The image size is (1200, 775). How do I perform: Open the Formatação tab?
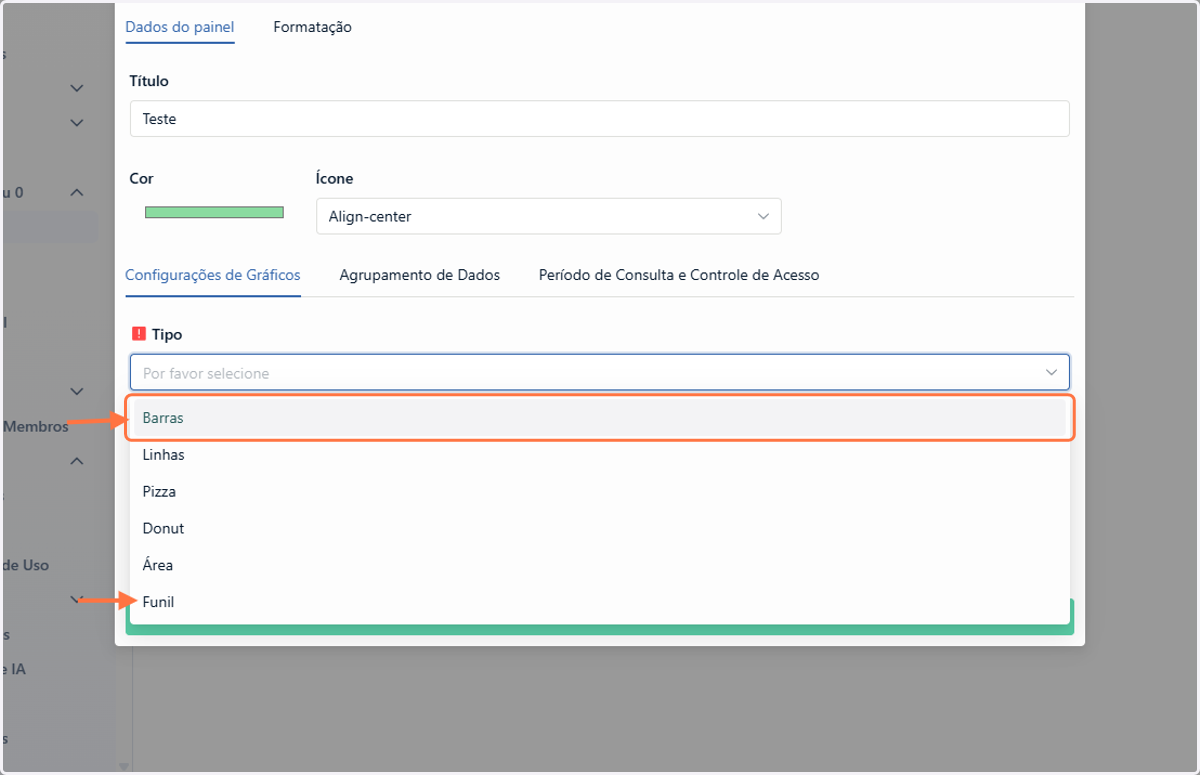coord(312,27)
